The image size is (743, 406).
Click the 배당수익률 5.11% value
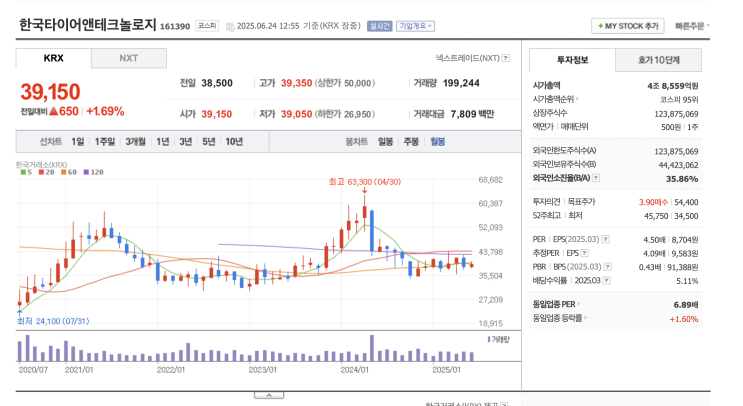tap(687, 281)
